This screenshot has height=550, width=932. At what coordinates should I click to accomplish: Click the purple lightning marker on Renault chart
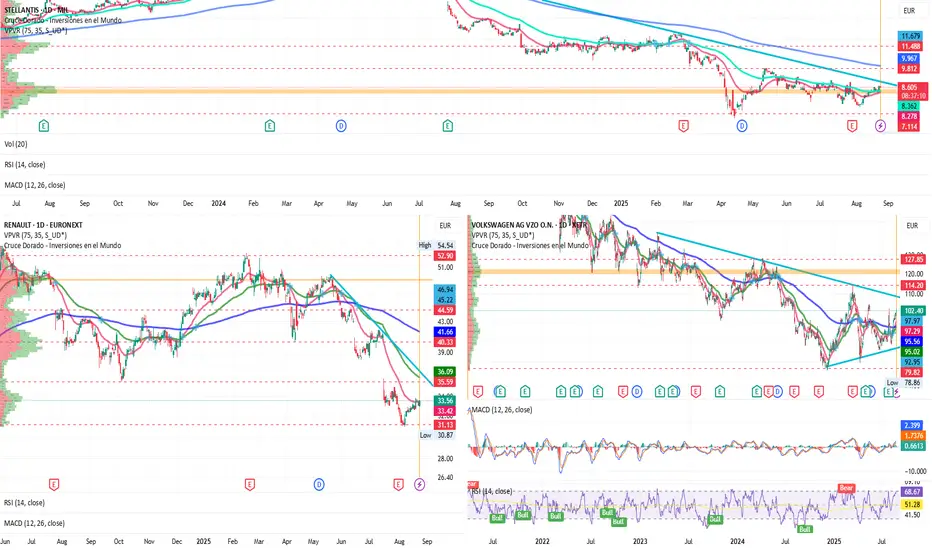(420, 485)
